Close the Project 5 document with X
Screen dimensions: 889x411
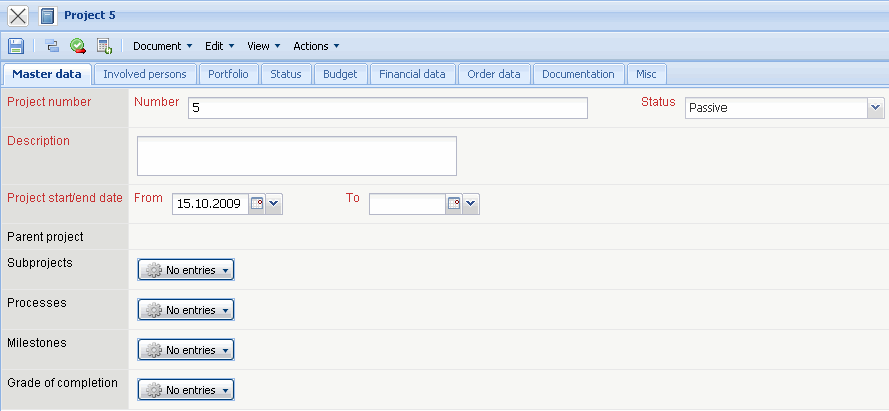click(x=18, y=16)
